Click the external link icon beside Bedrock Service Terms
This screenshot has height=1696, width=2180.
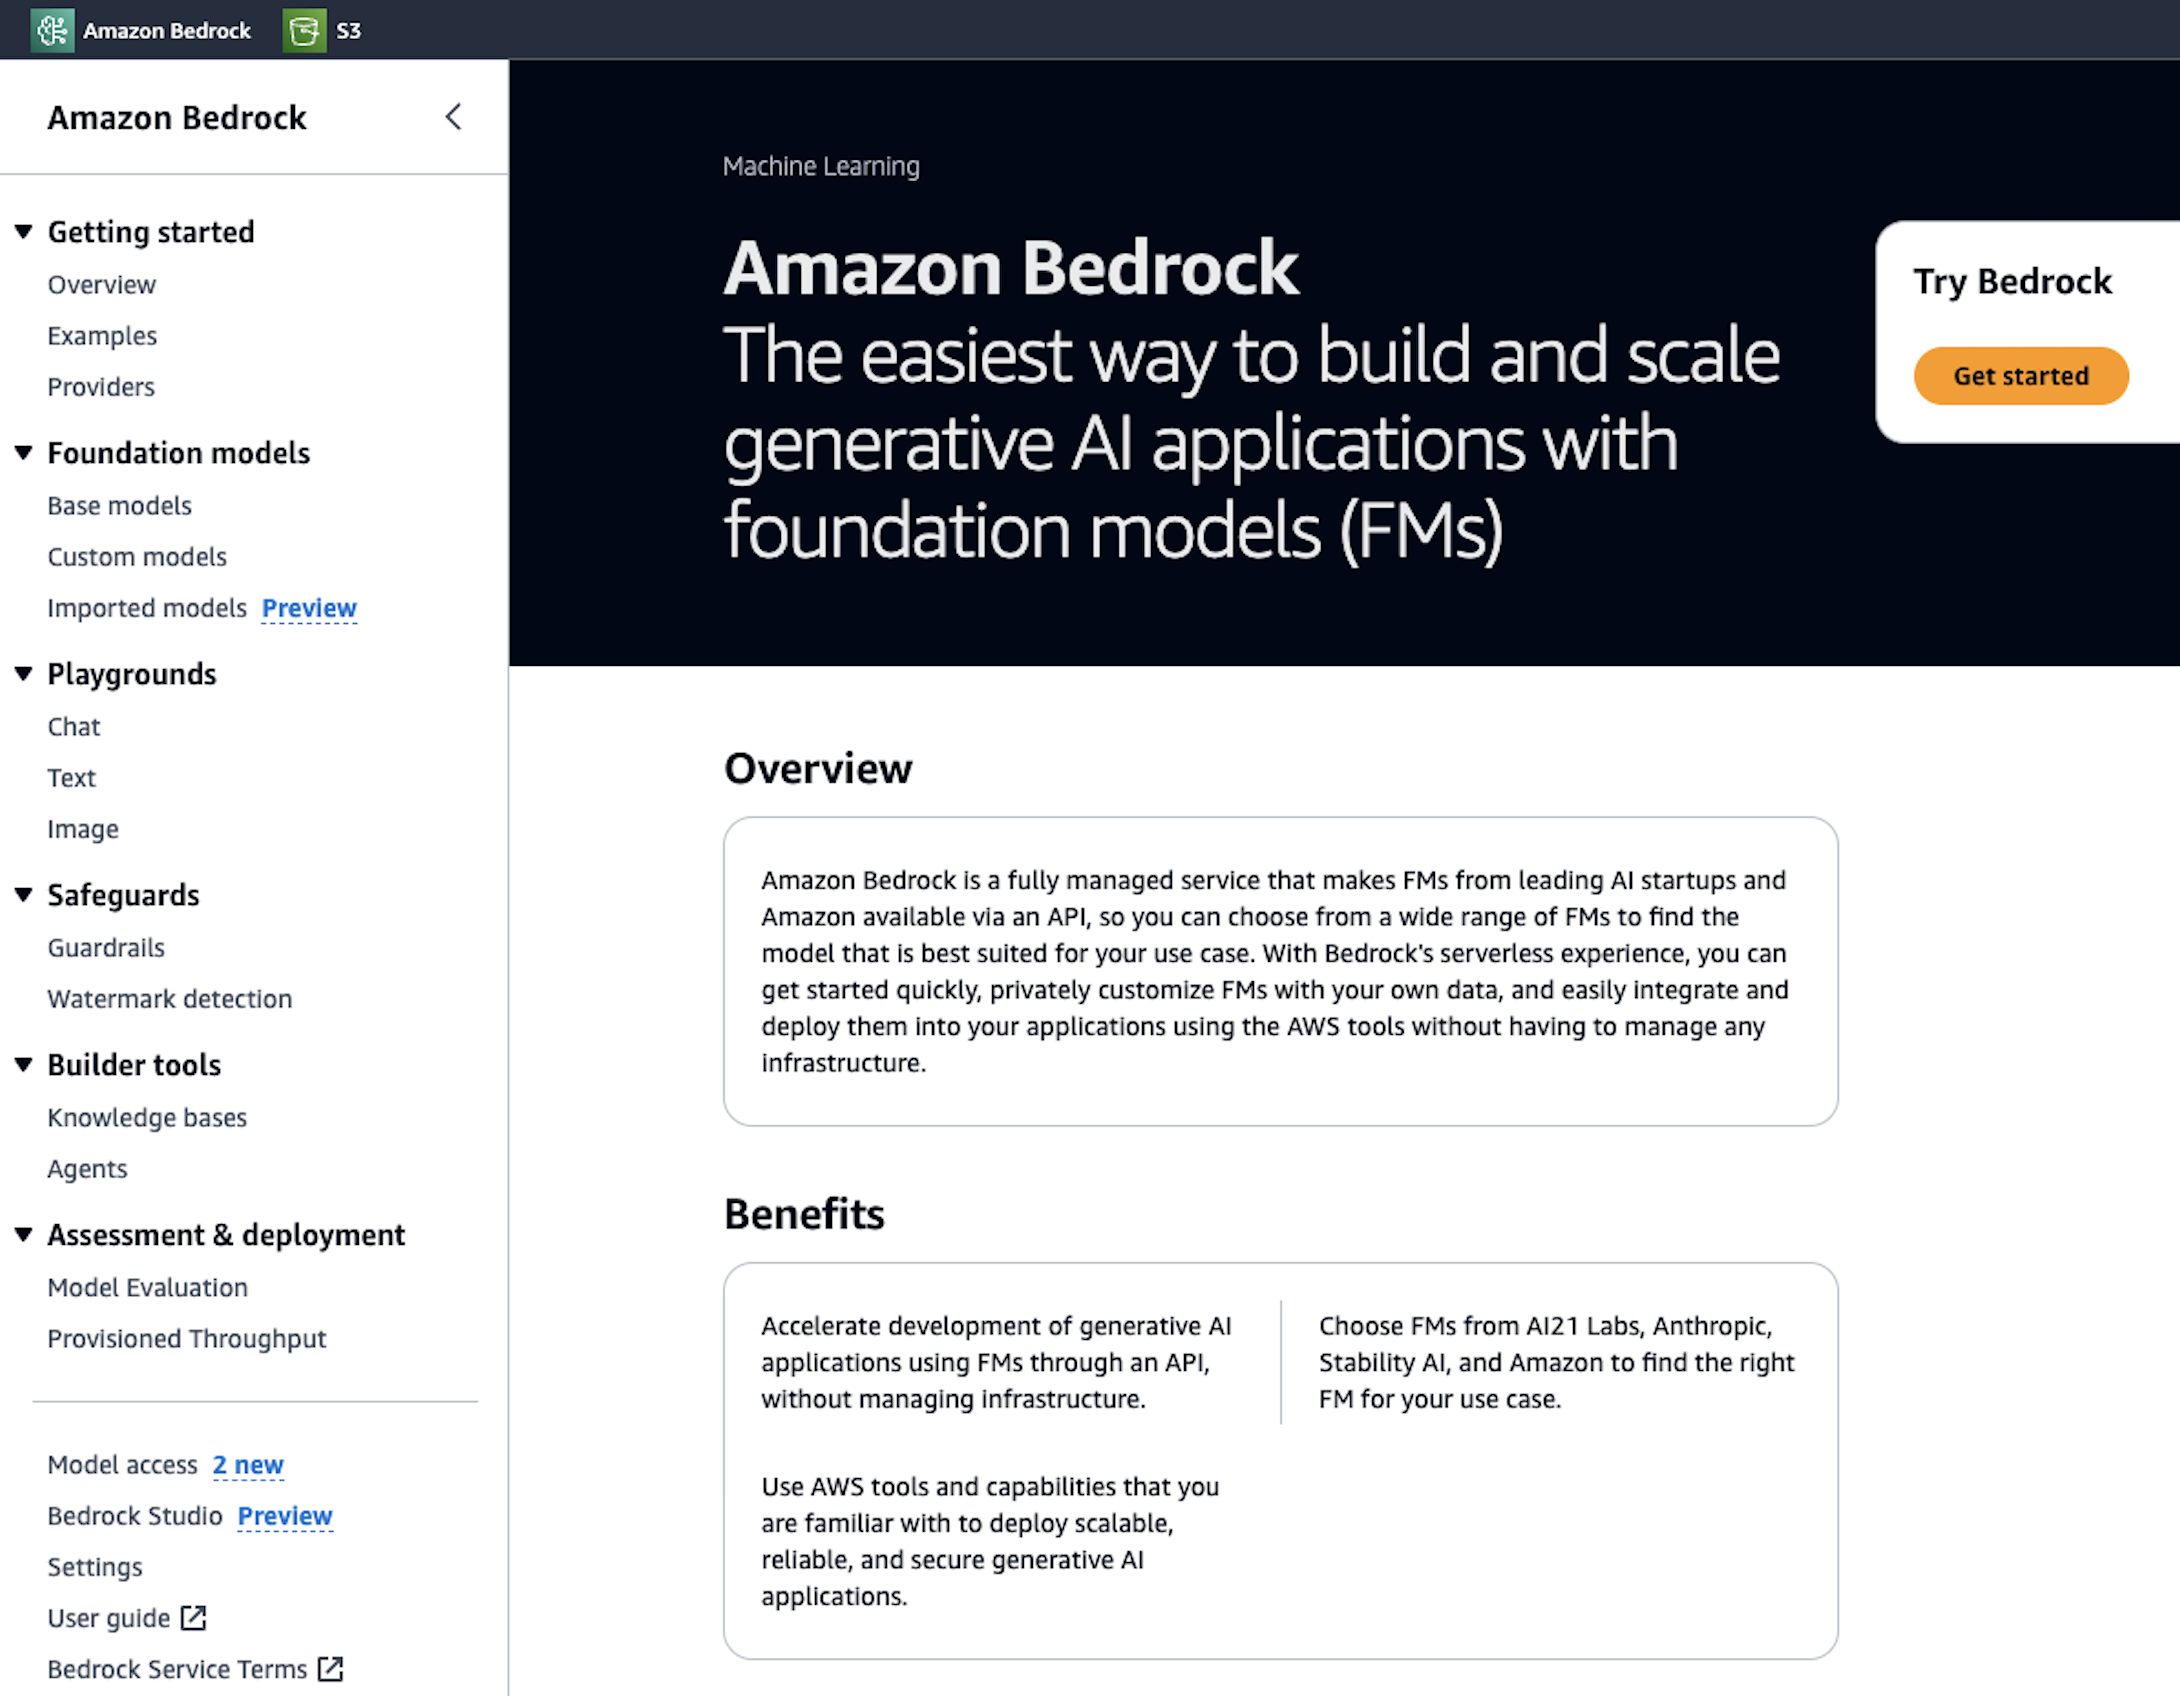330,1669
